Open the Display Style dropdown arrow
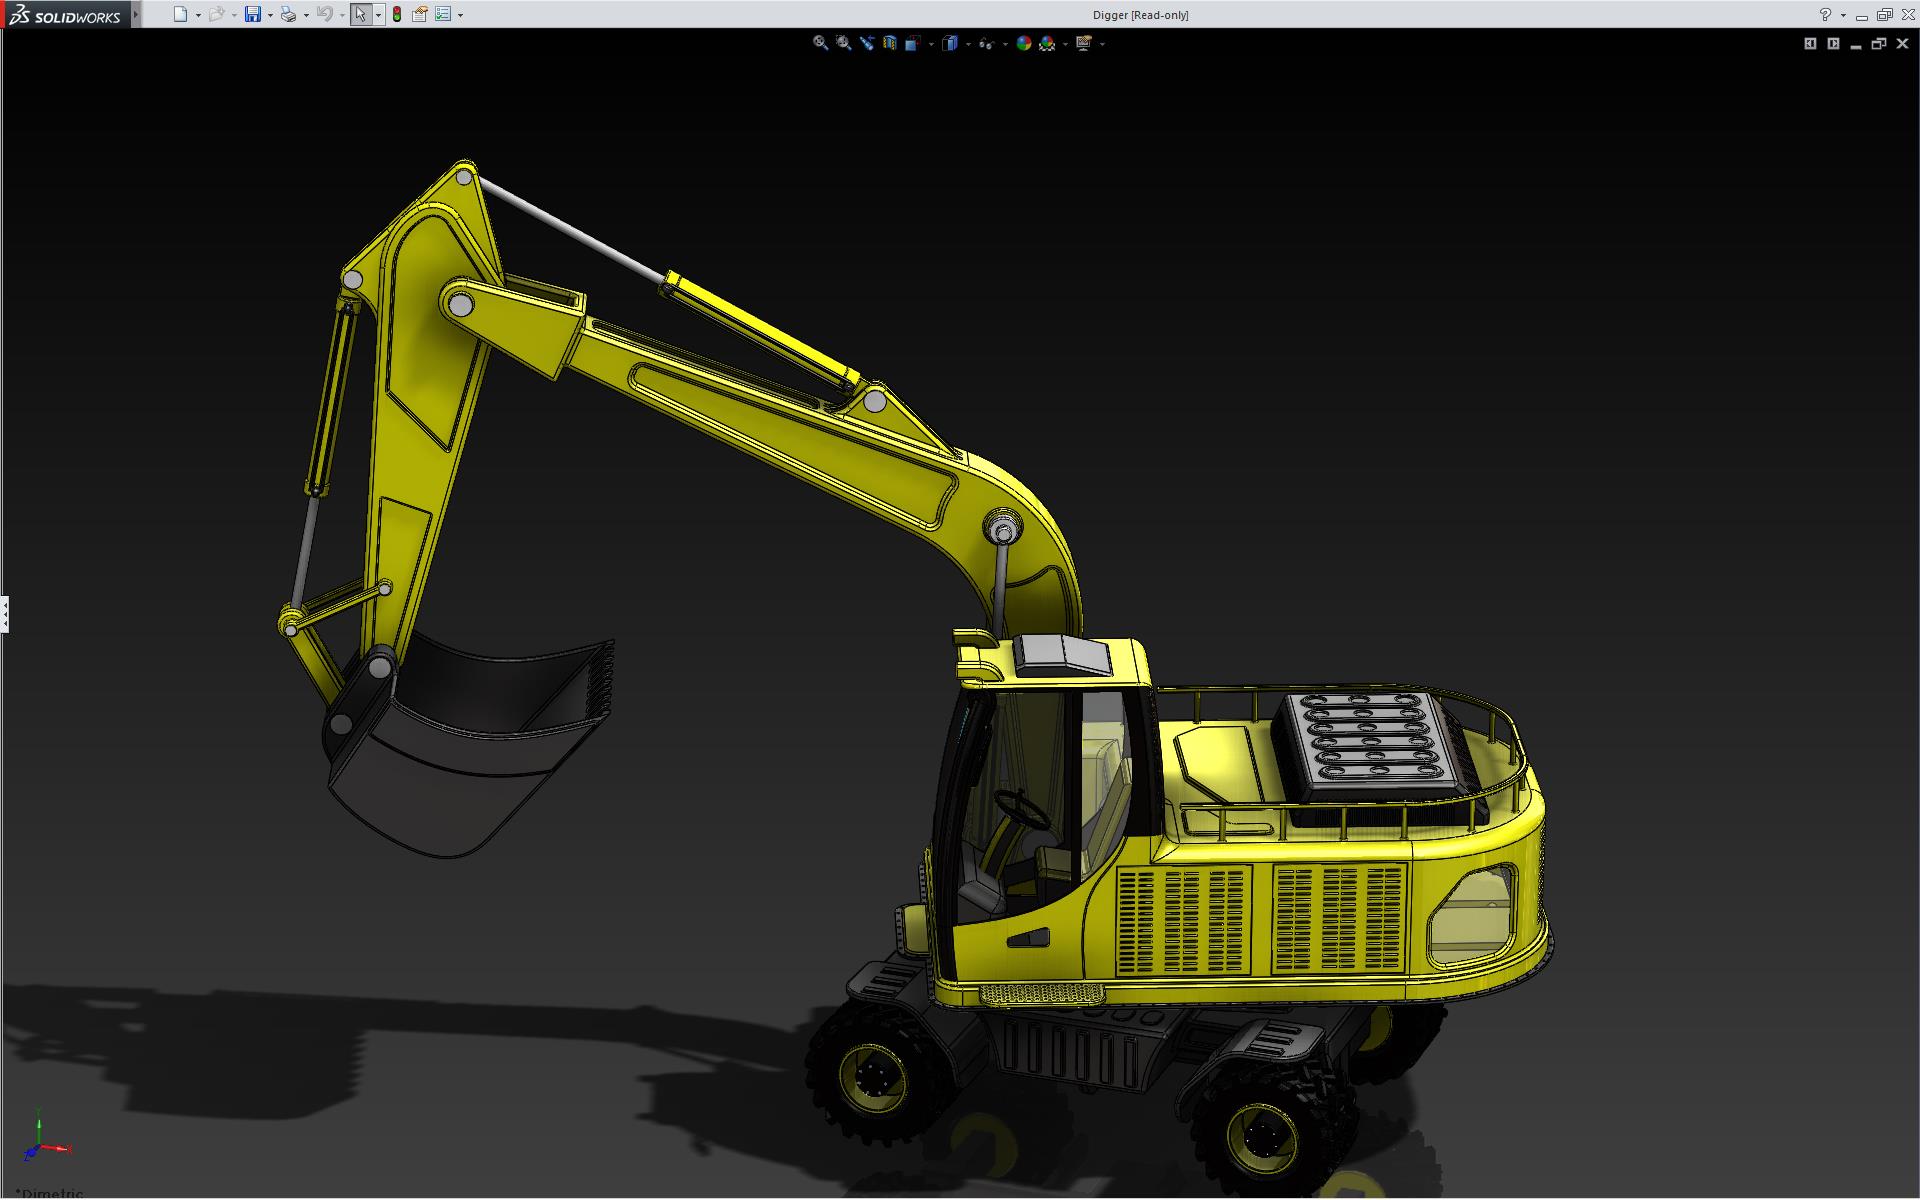The width and height of the screenshot is (1920, 1200). (968, 44)
